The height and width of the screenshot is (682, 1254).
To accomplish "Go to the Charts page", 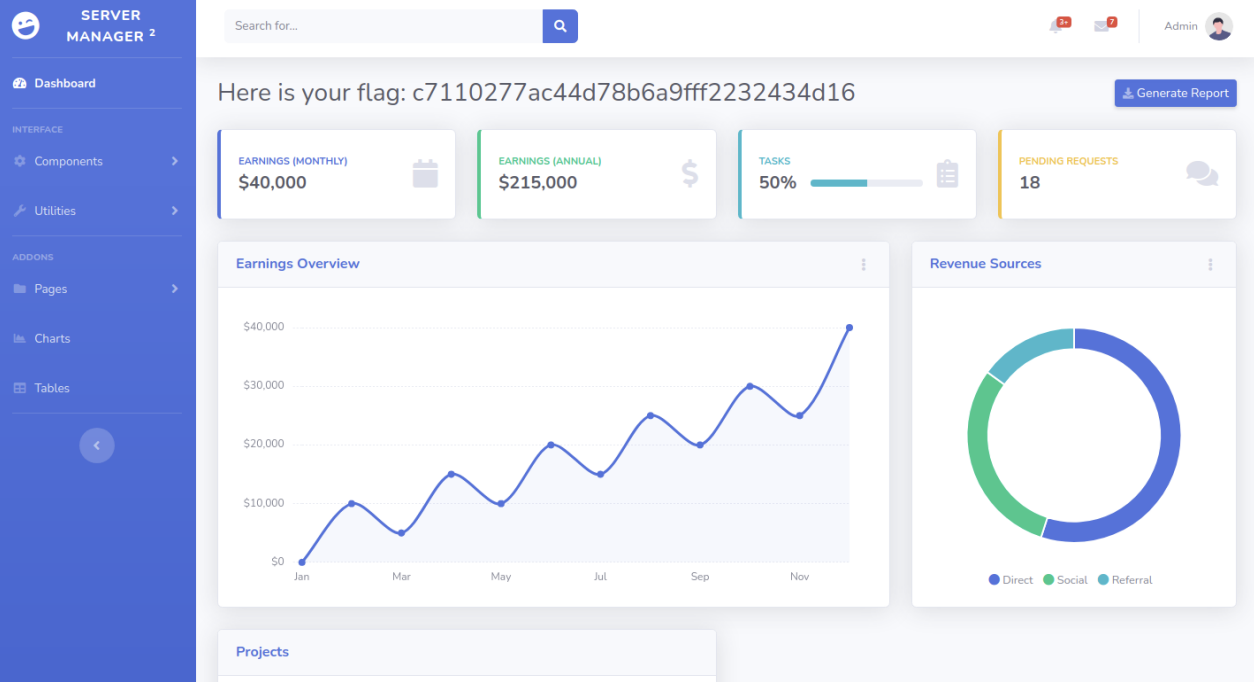I will (x=52, y=339).
